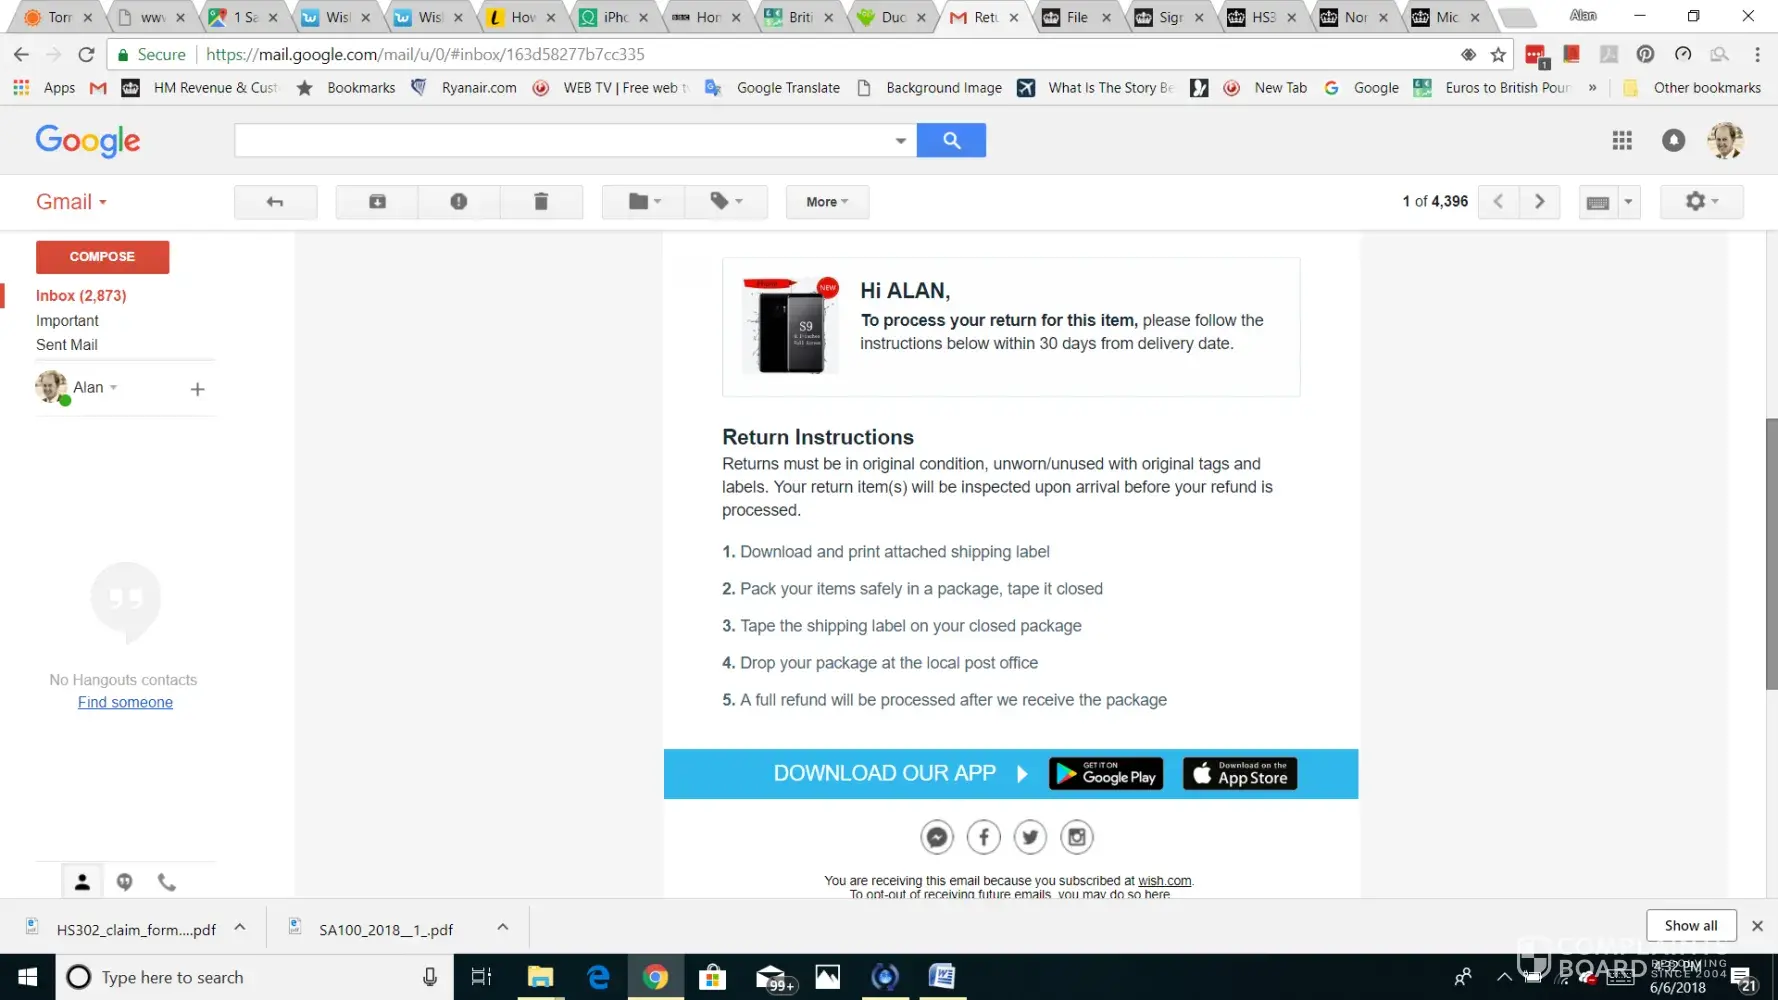Reload the page in Chrome
The height and width of the screenshot is (1000, 1778).
point(87,55)
